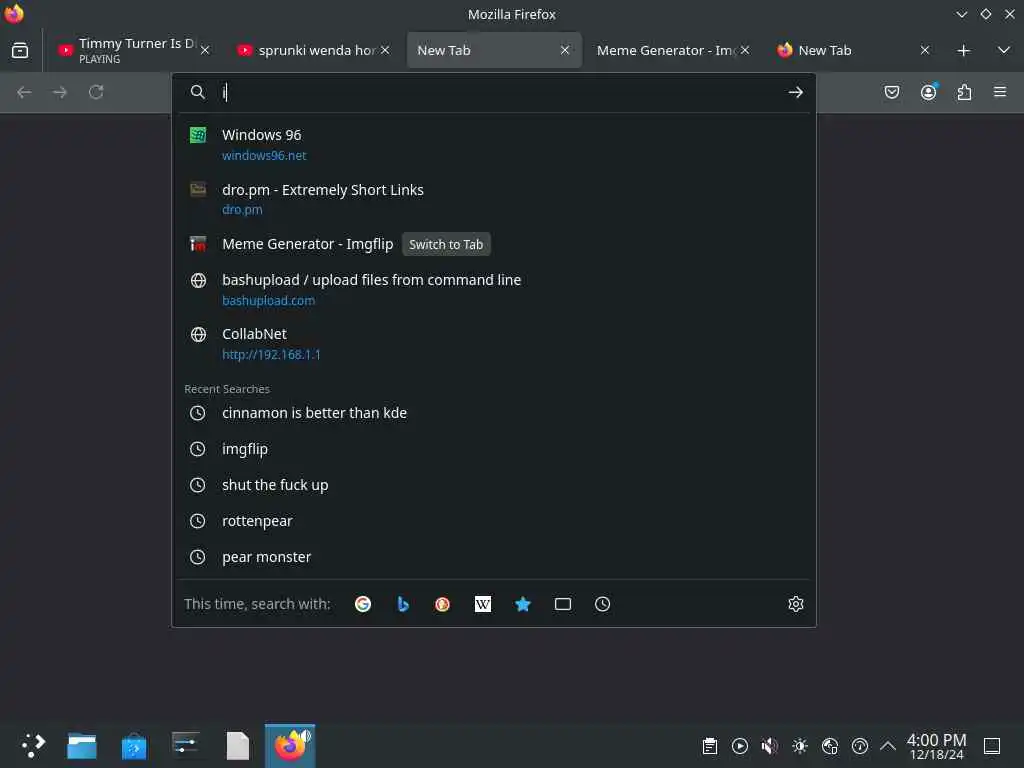Search this time with Bing
This screenshot has width=1024, height=768.
(403, 604)
